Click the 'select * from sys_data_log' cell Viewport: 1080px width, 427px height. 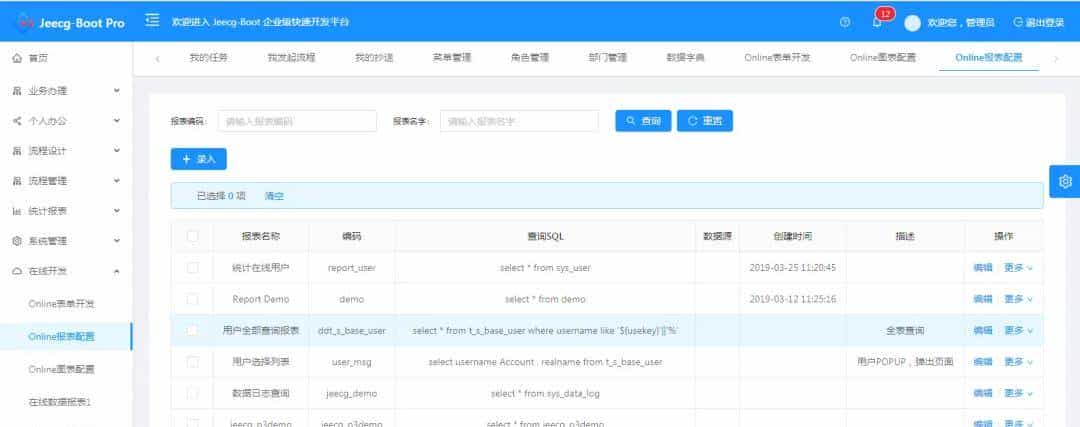tap(545, 394)
